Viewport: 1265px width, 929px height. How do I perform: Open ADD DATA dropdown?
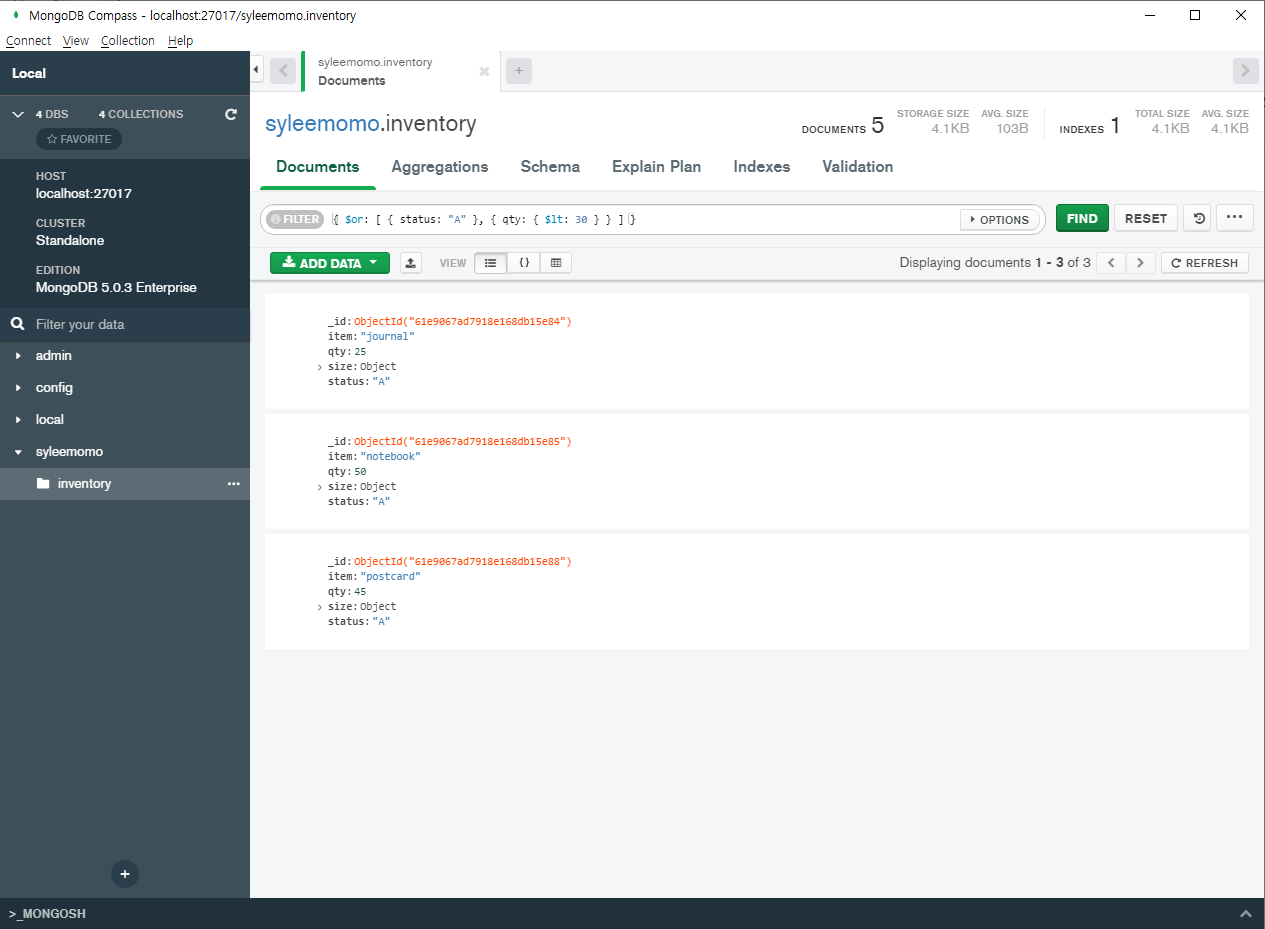(330, 263)
